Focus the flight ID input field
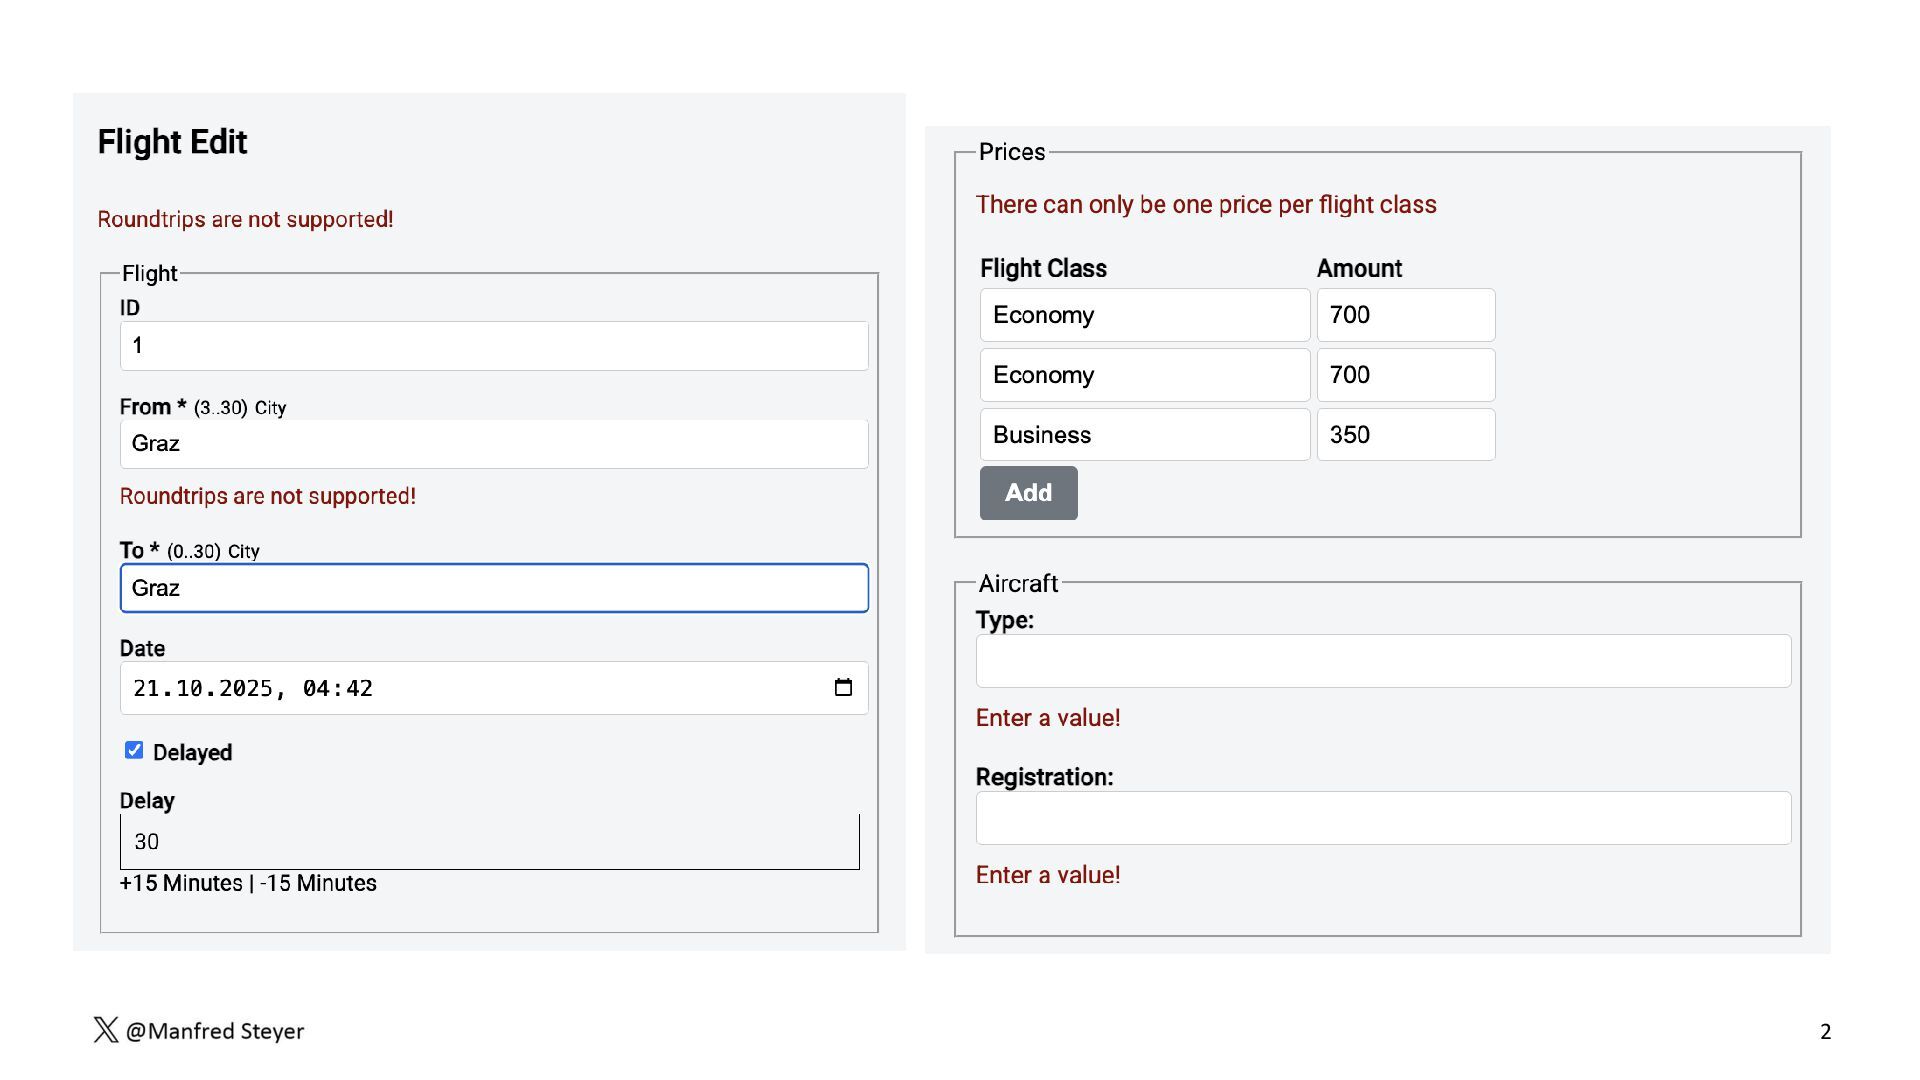The height and width of the screenshot is (1080, 1920). coord(494,346)
